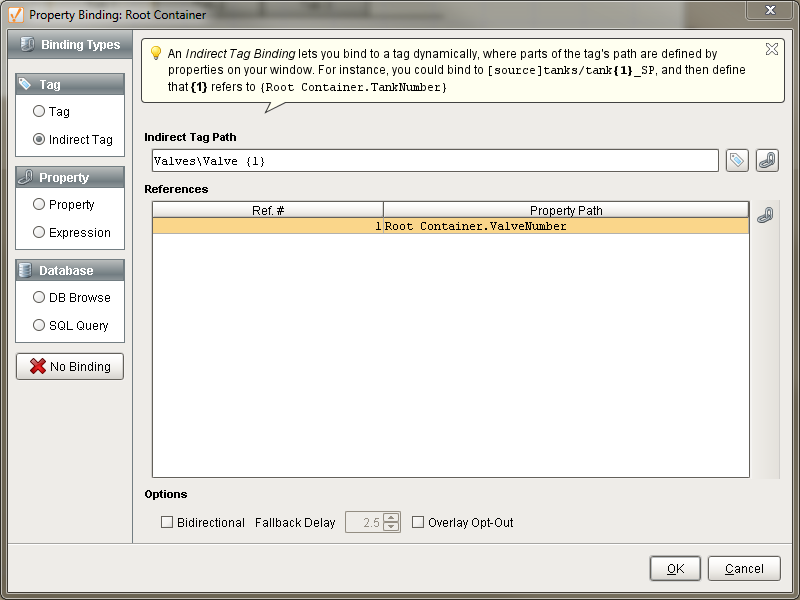Click the Database section header

tap(70, 270)
